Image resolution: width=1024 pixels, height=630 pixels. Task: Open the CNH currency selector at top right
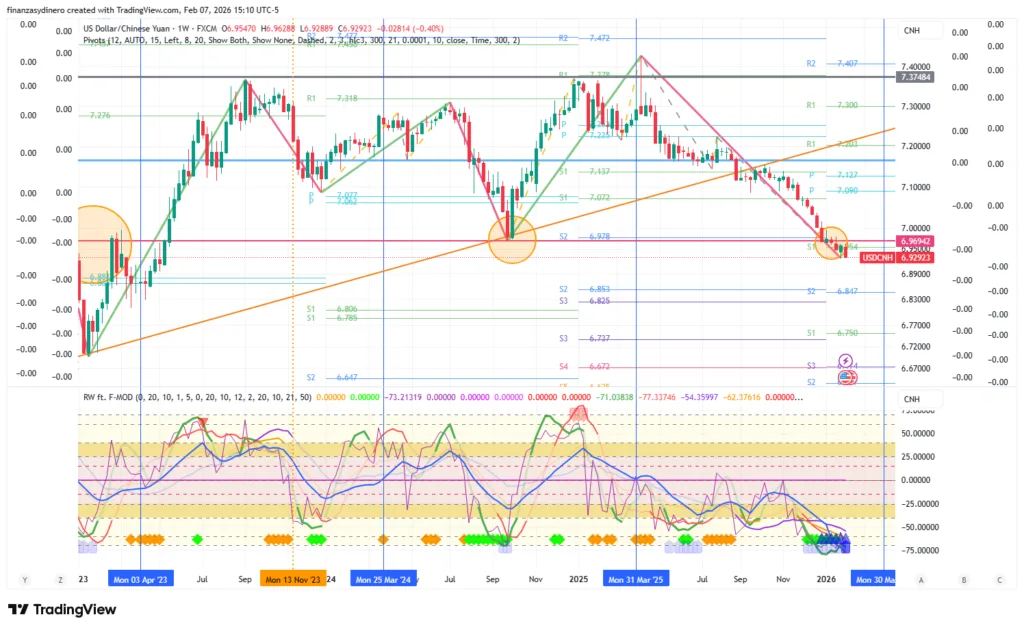[911, 30]
